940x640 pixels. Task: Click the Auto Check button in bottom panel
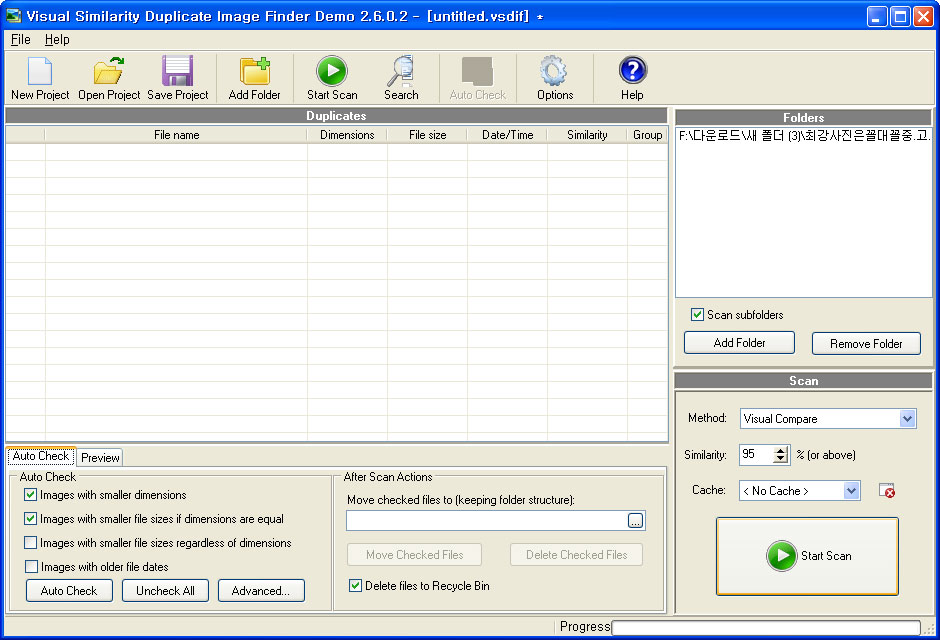point(69,591)
